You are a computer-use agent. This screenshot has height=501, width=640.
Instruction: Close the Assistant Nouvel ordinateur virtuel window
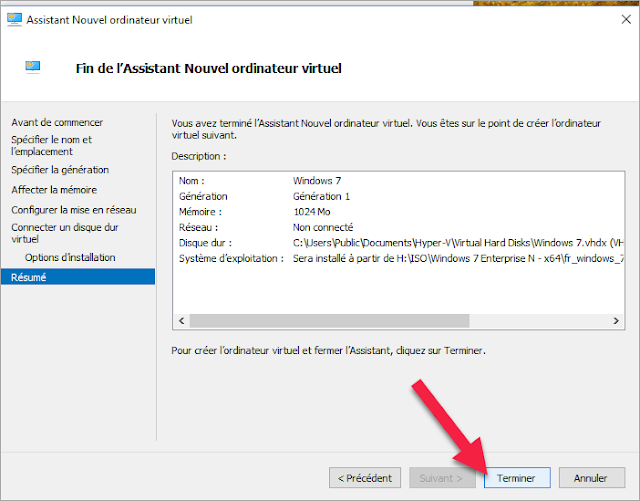[x=626, y=19]
